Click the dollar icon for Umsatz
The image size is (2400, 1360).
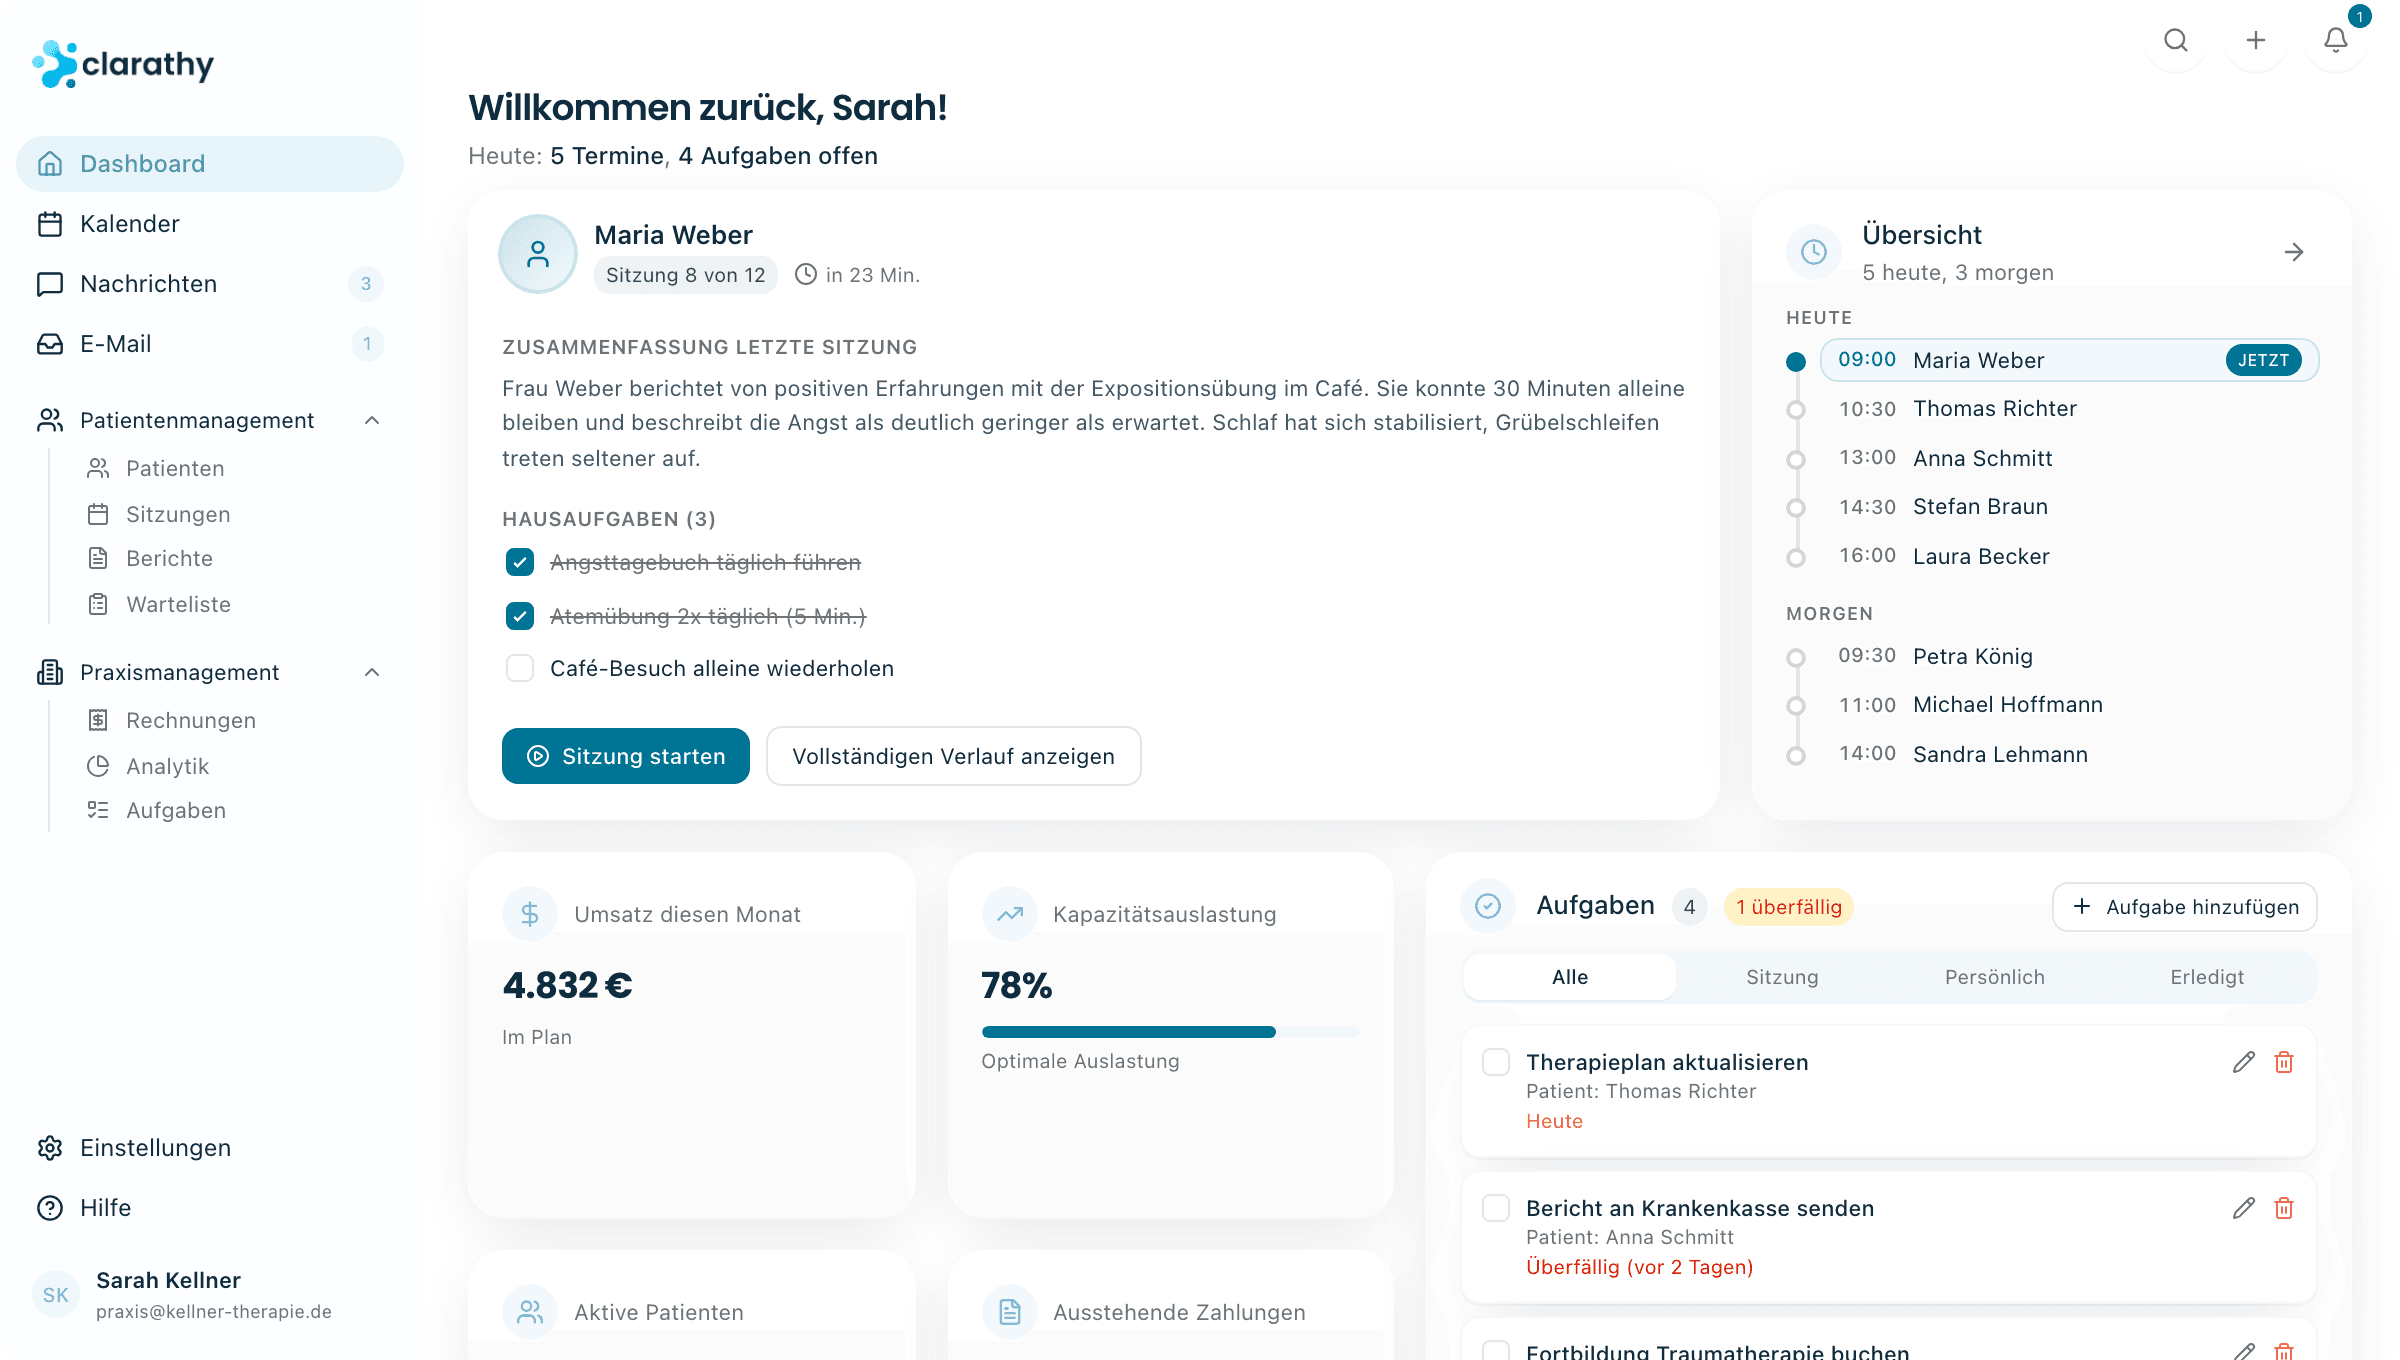click(530, 914)
